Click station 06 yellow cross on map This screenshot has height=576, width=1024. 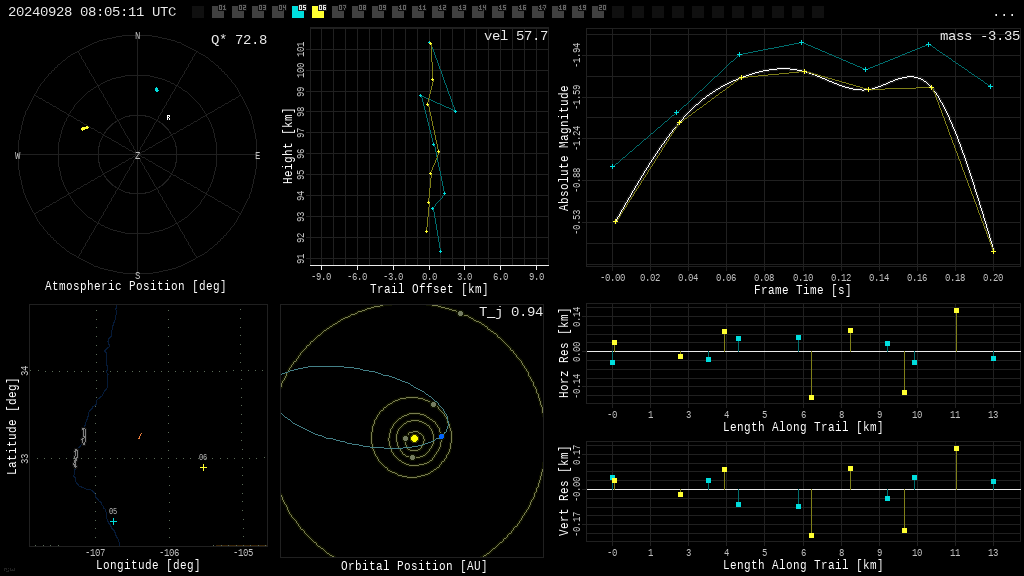pos(203,467)
